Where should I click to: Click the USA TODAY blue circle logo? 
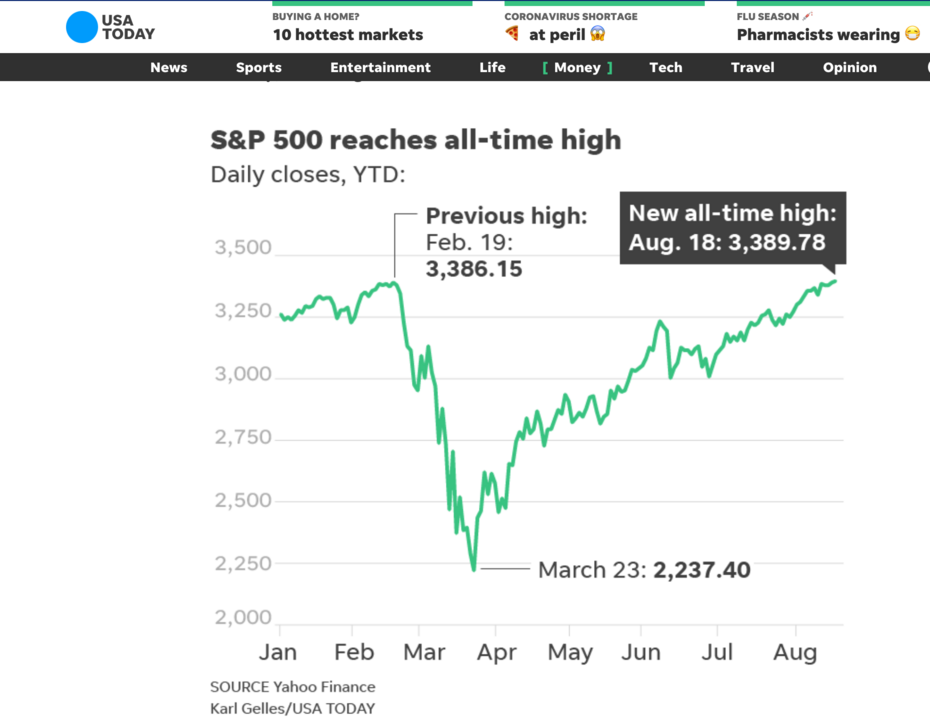click(x=82, y=27)
